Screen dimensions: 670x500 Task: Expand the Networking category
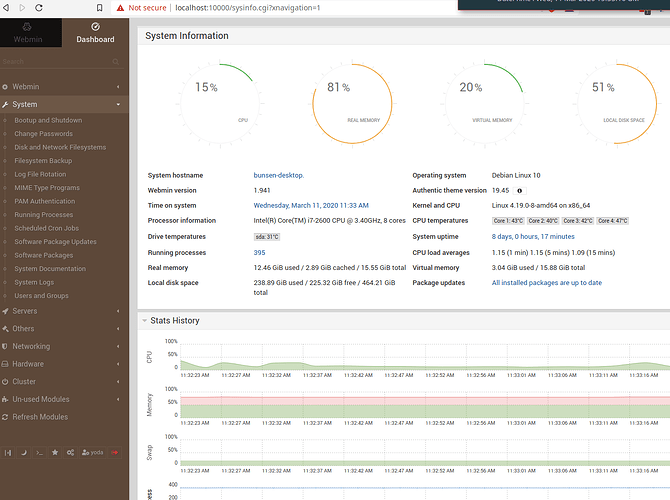click(64, 346)
